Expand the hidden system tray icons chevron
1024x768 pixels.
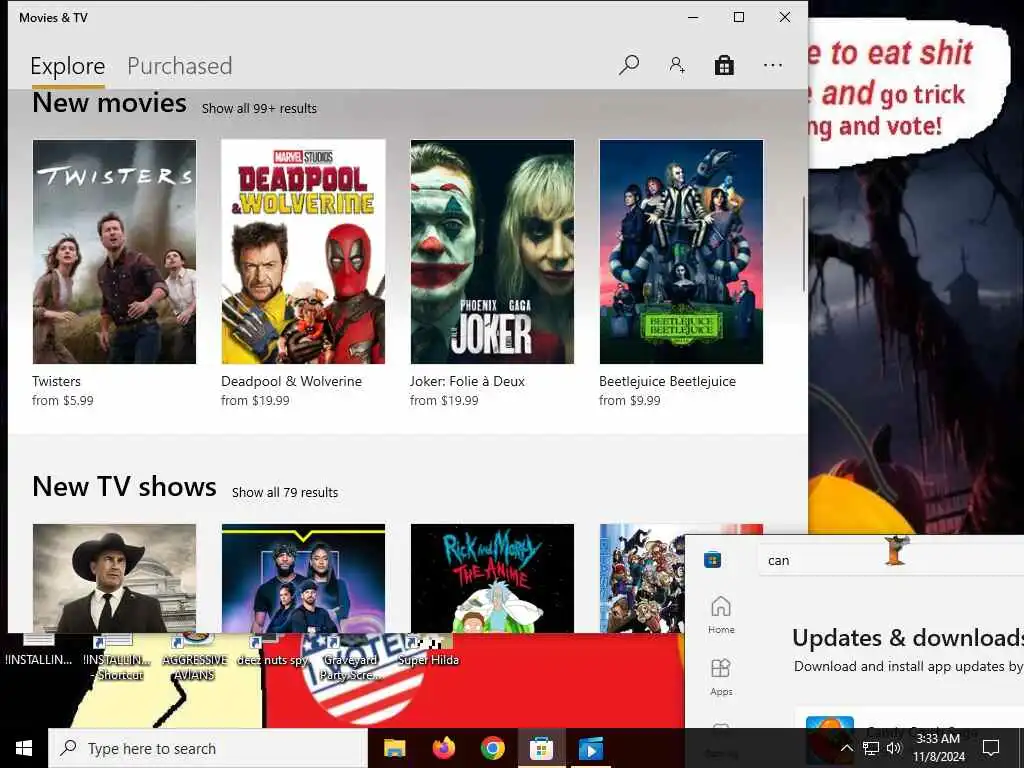pyautogui.click(x=846, y=748)
